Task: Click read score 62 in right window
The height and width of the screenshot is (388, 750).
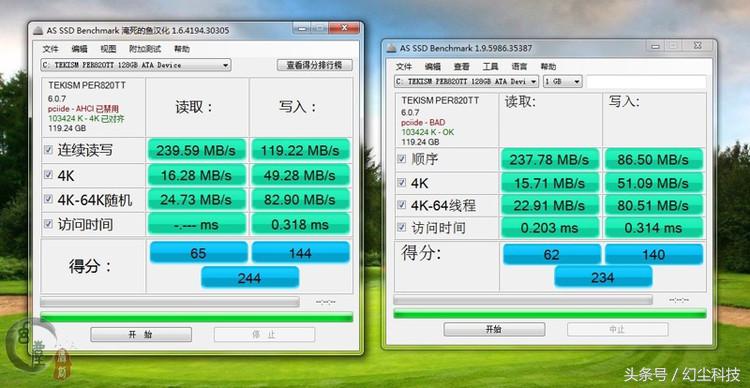Action: (551, 254)
